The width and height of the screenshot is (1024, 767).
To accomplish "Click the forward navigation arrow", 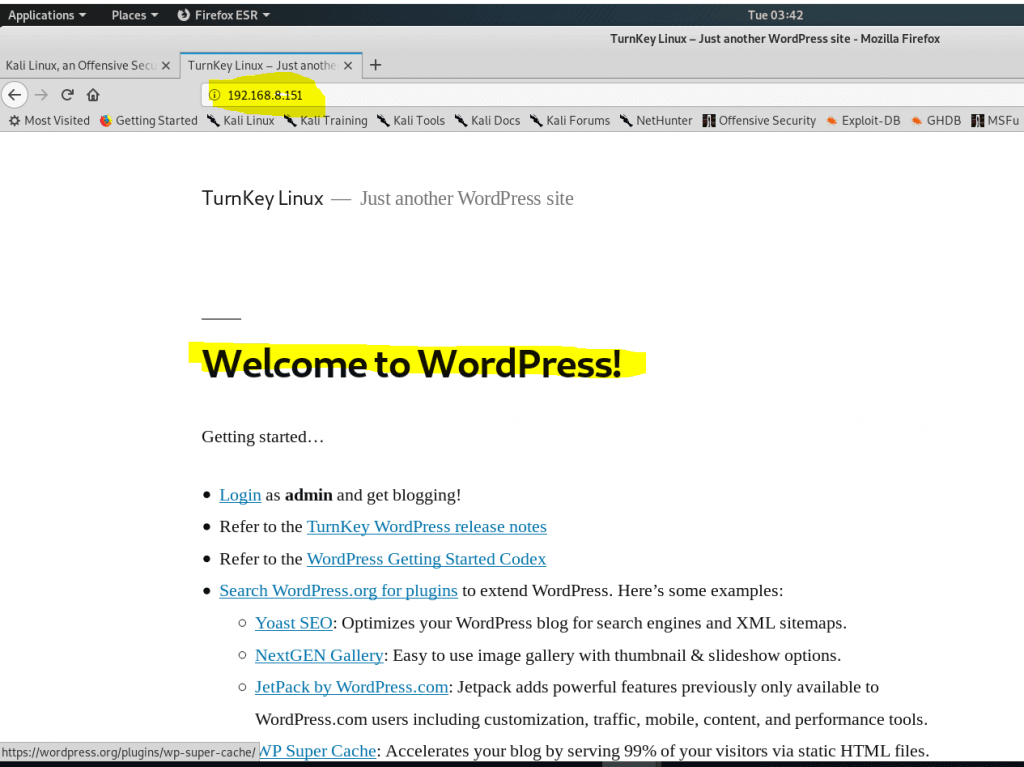I will [x=41, y=95].
